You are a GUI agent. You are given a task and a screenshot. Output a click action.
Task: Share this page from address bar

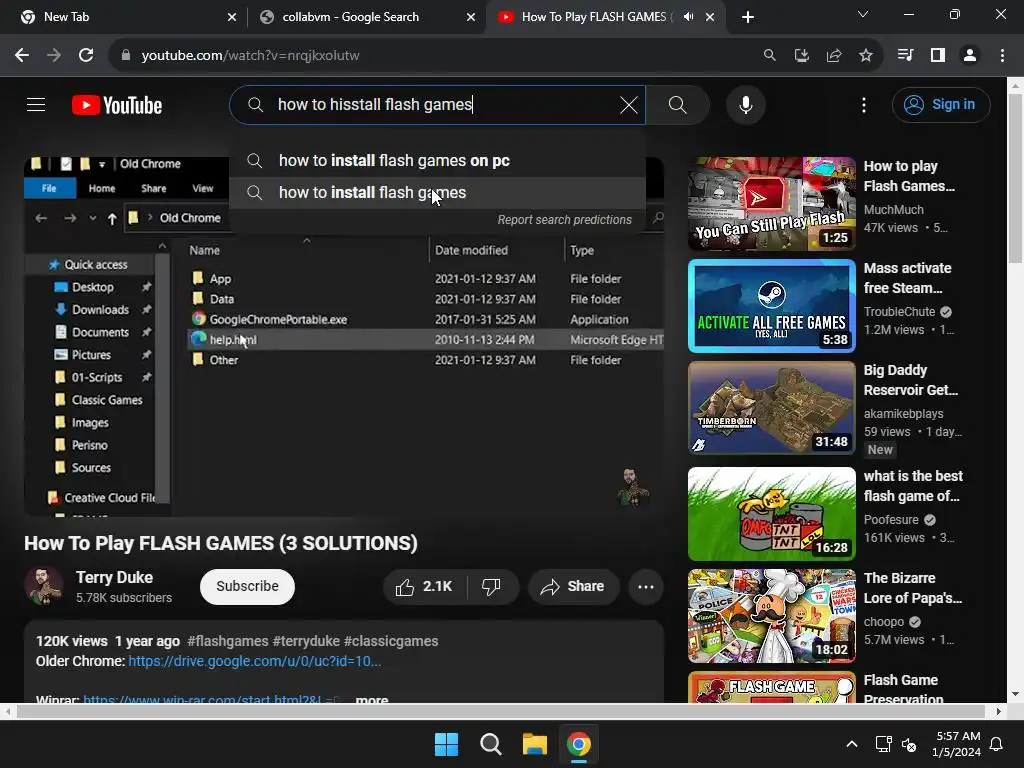click(x=834, y=56)
